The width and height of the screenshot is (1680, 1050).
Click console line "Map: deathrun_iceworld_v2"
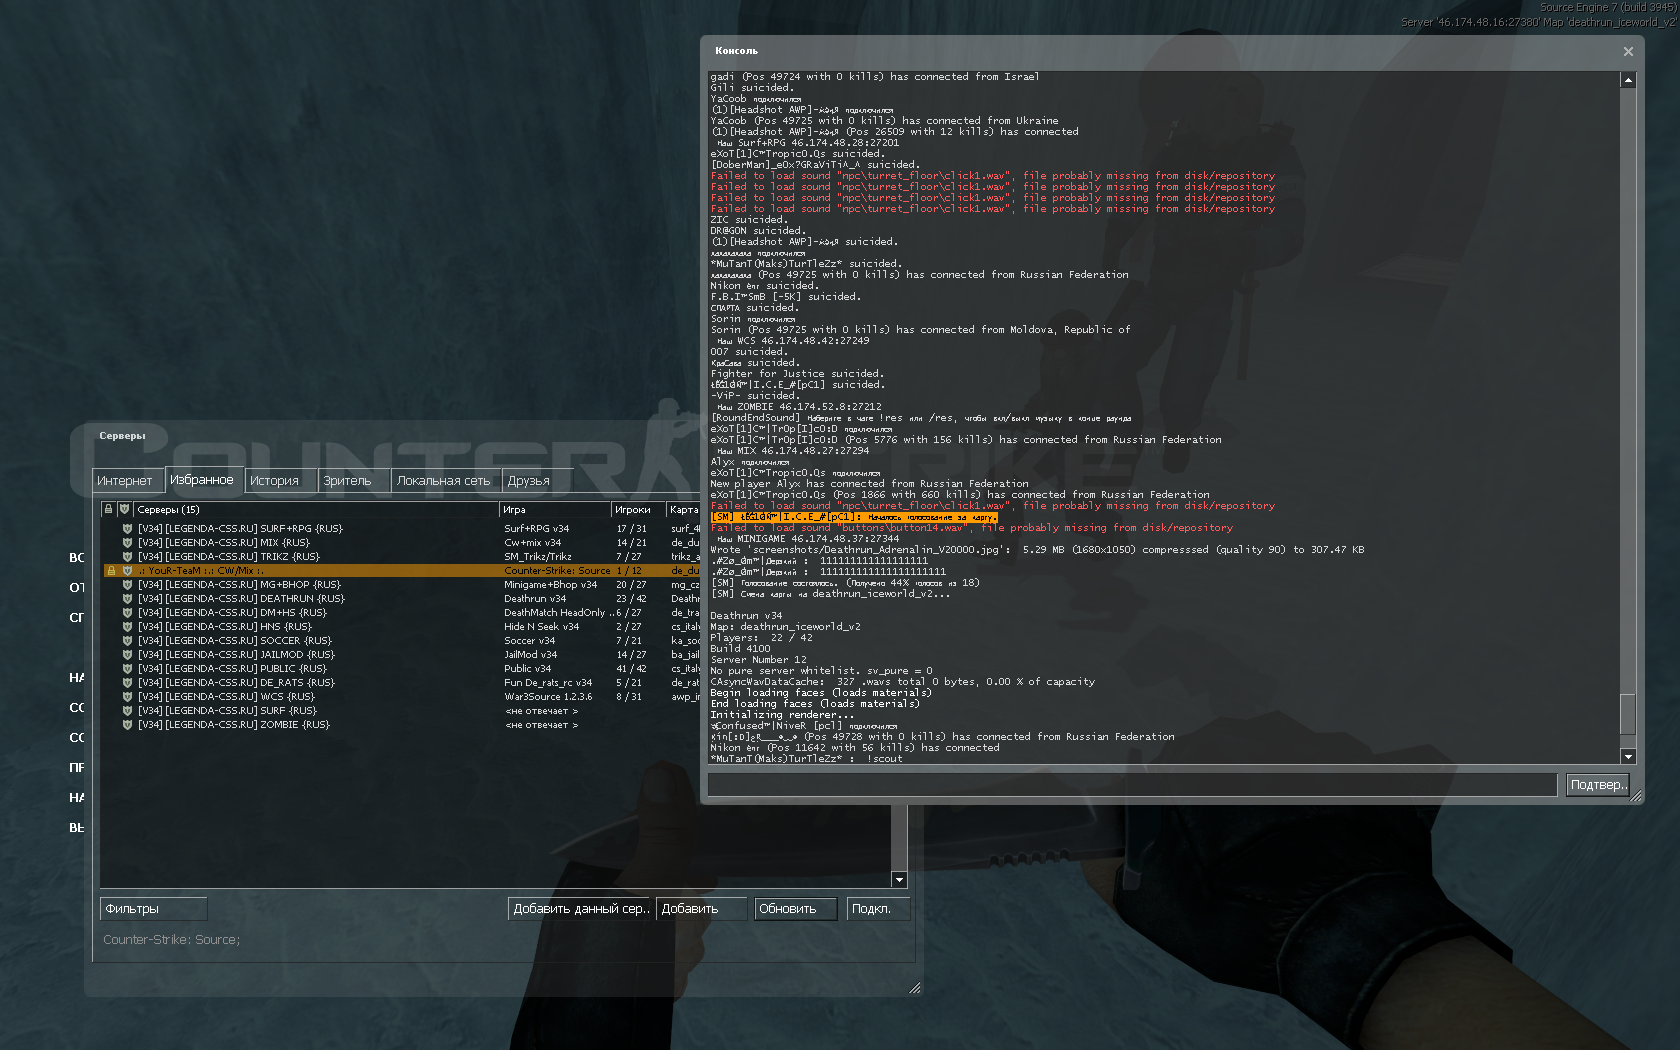(x=785, y=627)
